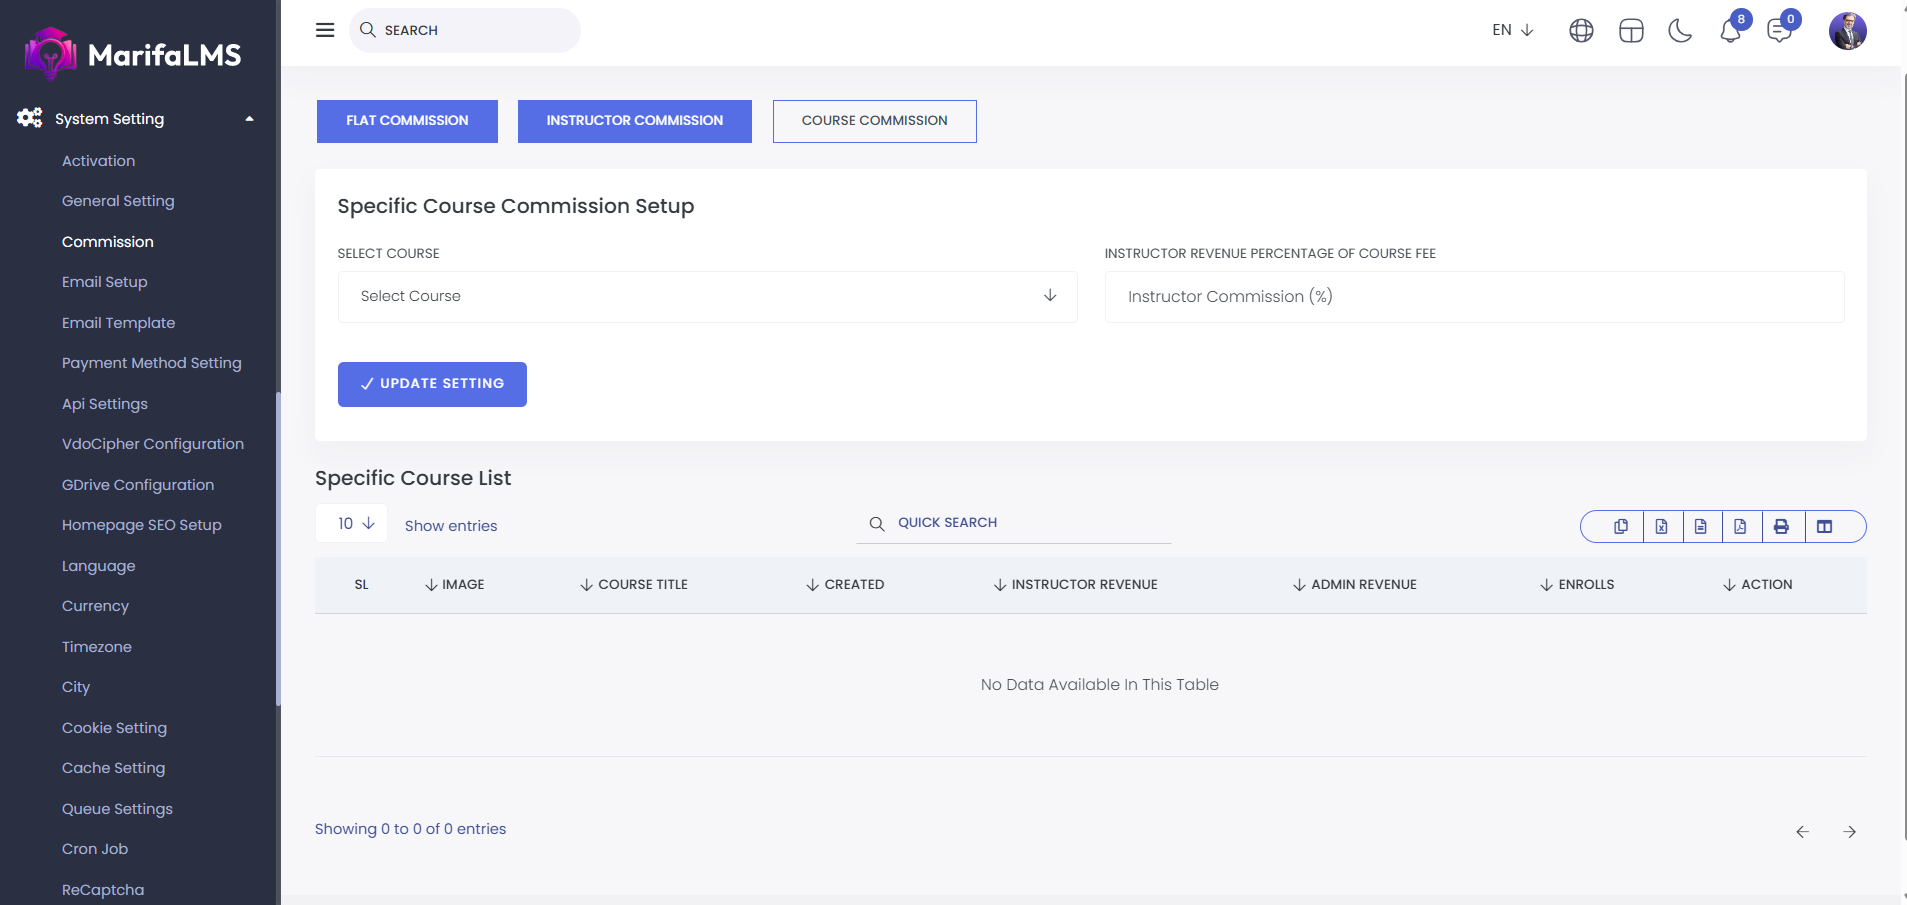Toggle sidebar with hamburger menu
This screenshot has width=1907, height=905.
pos(325,30)
